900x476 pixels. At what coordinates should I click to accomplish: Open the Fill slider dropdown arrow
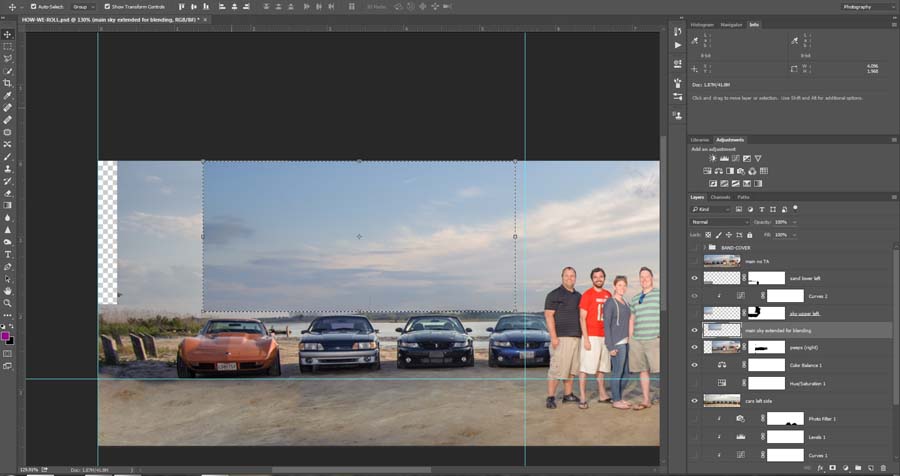point(794,235)
